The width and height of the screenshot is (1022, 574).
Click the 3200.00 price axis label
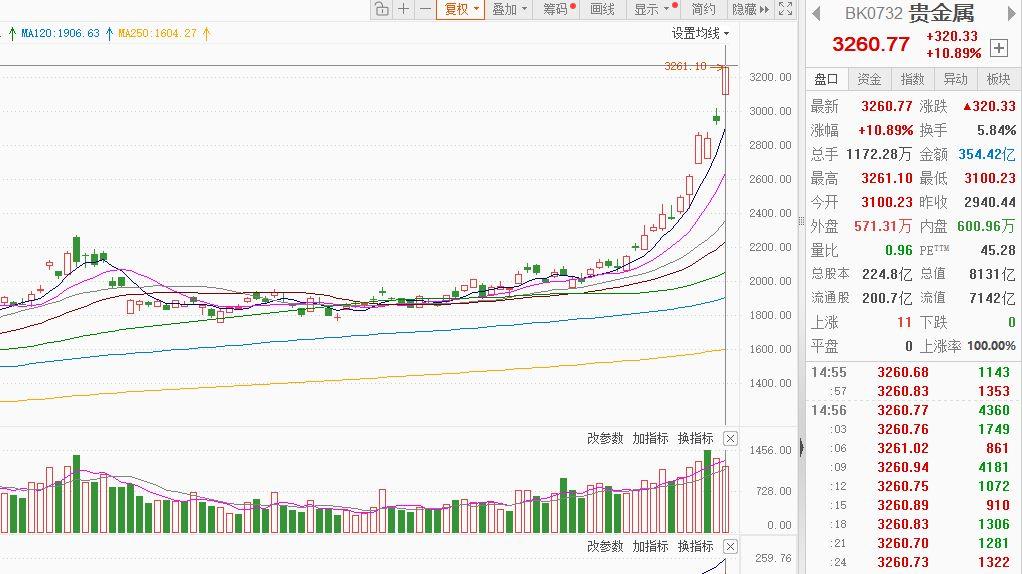click(x=770, y=77)
